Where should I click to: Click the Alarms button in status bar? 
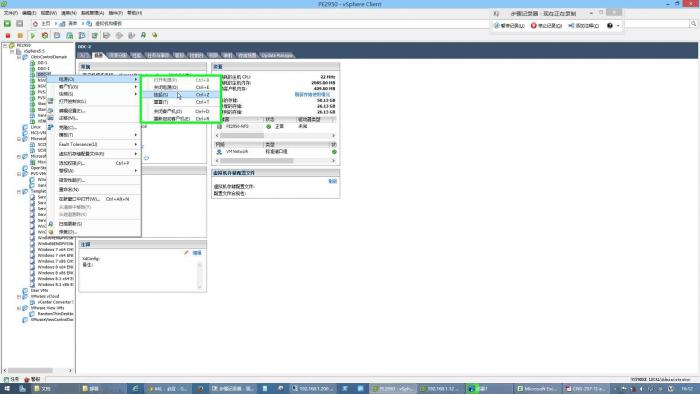point(32,379)
